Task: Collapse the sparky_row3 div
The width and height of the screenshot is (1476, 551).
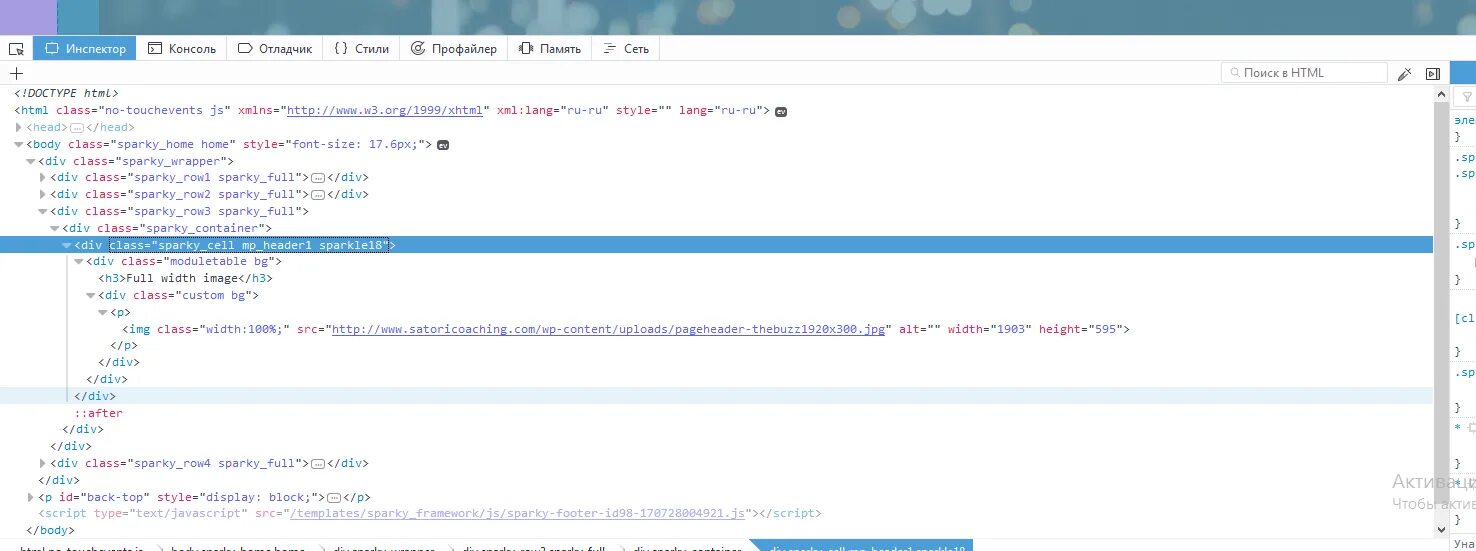Action: pyautogui.click(x=43, y=212)
